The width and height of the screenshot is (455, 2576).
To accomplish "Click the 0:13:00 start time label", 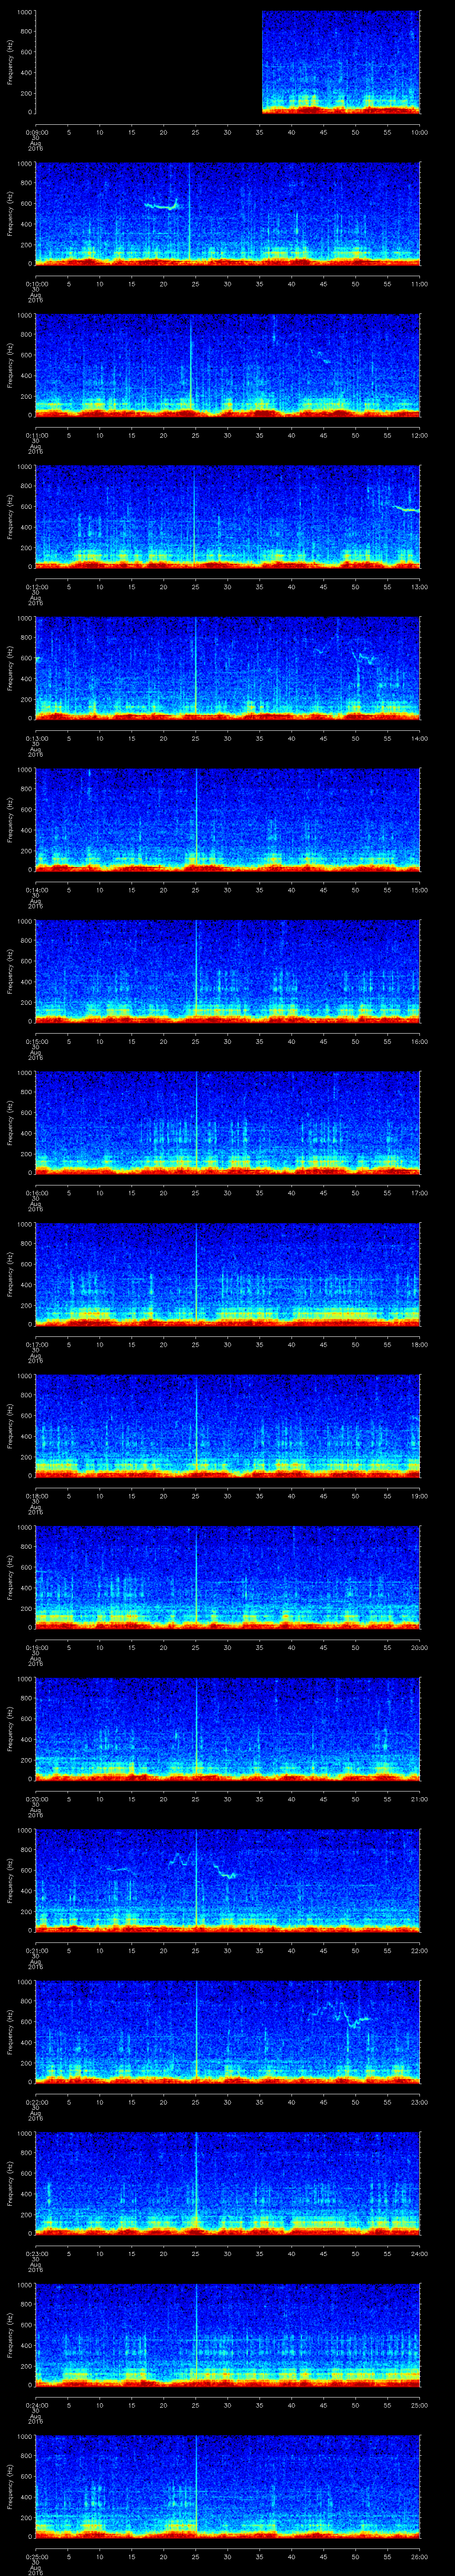I will 36,738.
